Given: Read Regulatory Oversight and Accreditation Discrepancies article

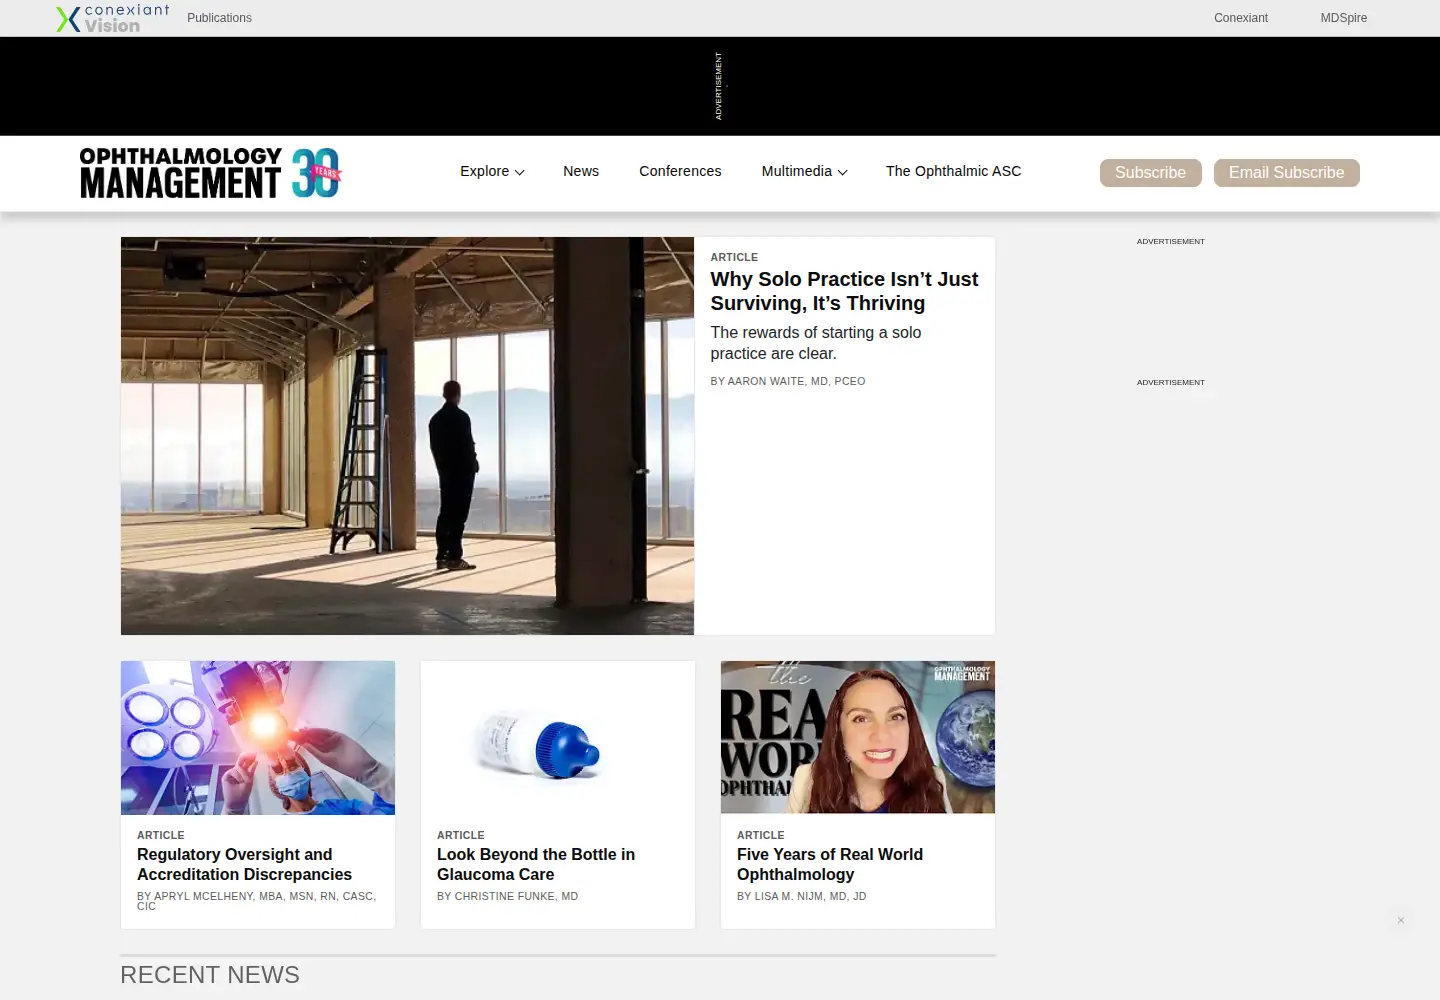Looking at the screenshot, I should [244, 865].
